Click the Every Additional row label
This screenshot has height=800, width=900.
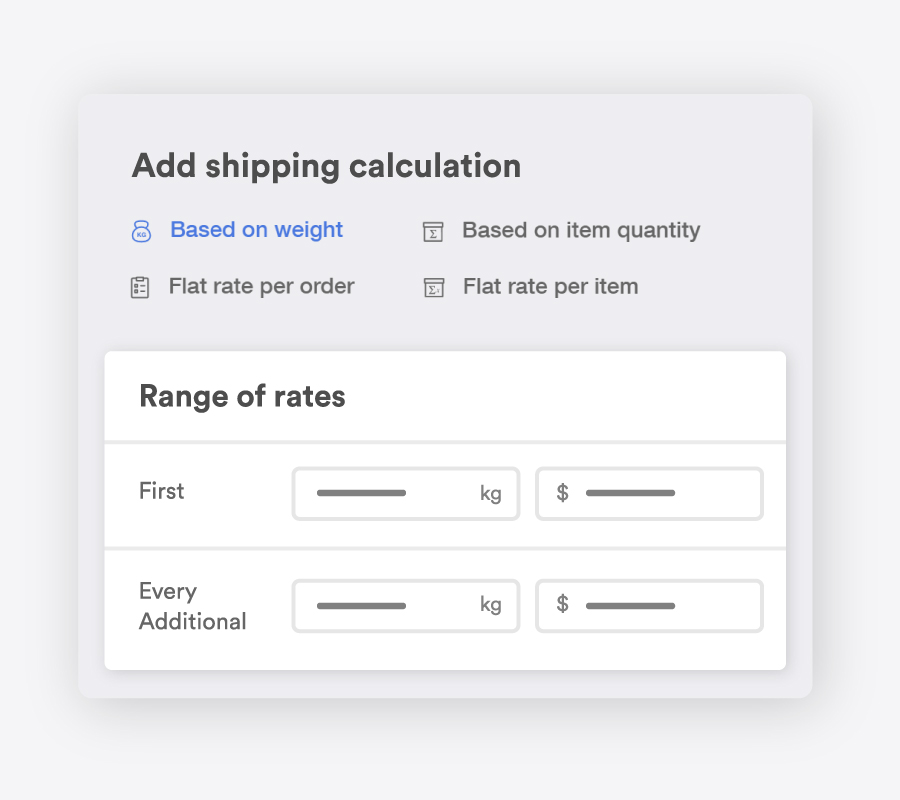(193, 606)
